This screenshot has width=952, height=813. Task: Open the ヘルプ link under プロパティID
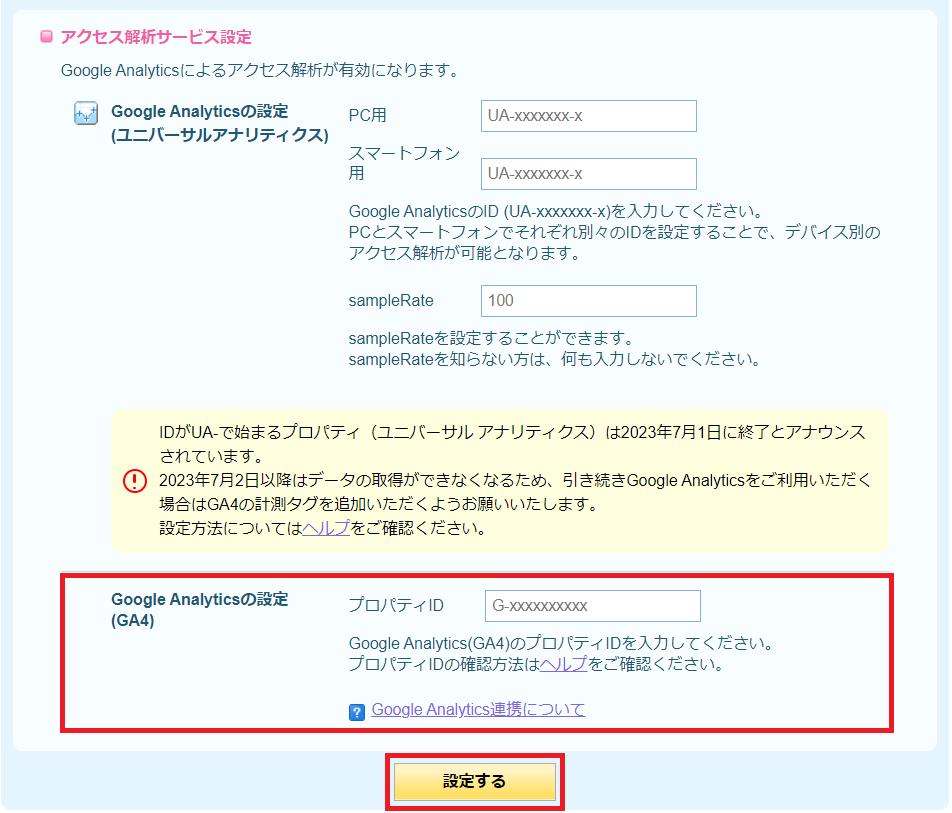(x=563, y=664)
